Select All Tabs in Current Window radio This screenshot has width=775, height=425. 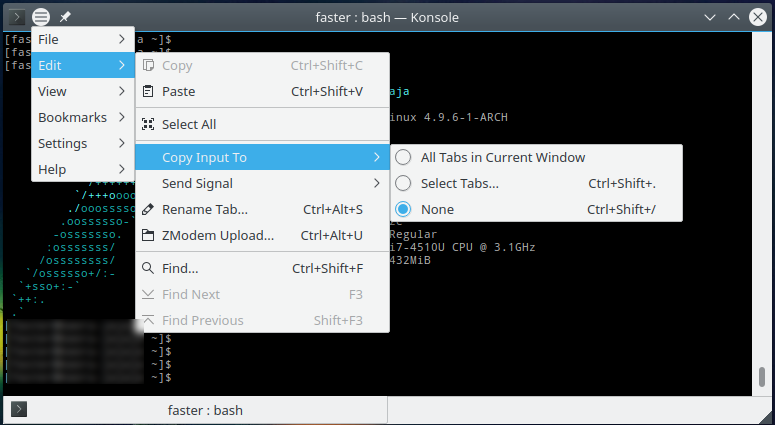click(403, 157)
